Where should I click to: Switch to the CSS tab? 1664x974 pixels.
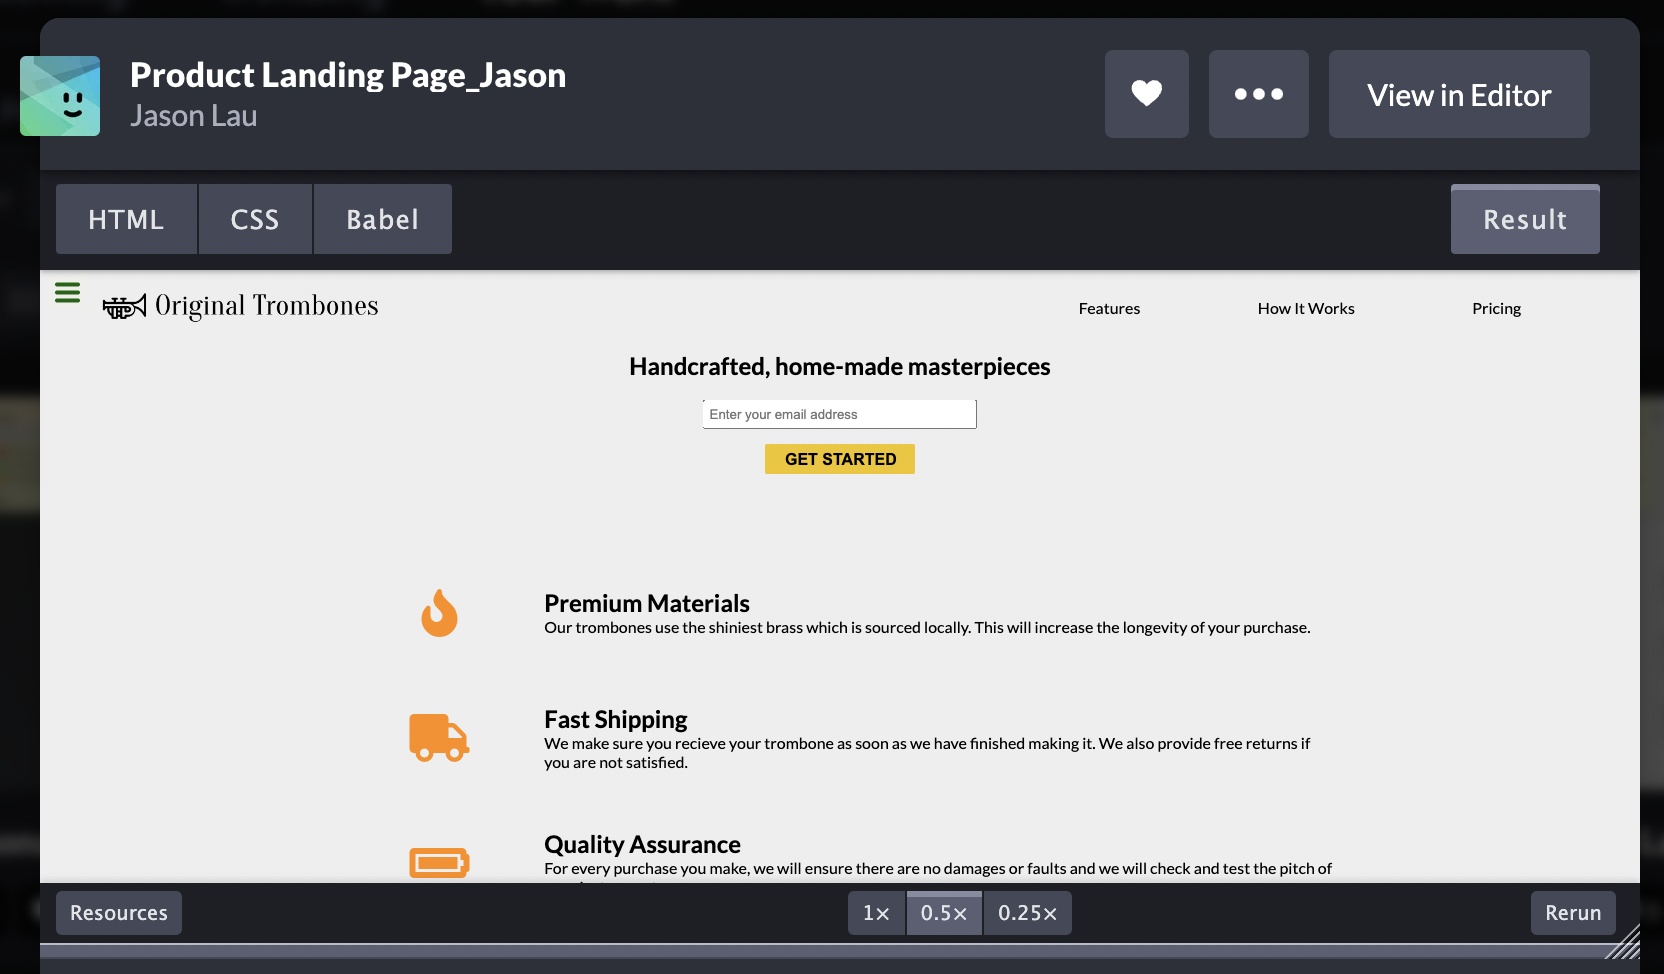[255, 219]
